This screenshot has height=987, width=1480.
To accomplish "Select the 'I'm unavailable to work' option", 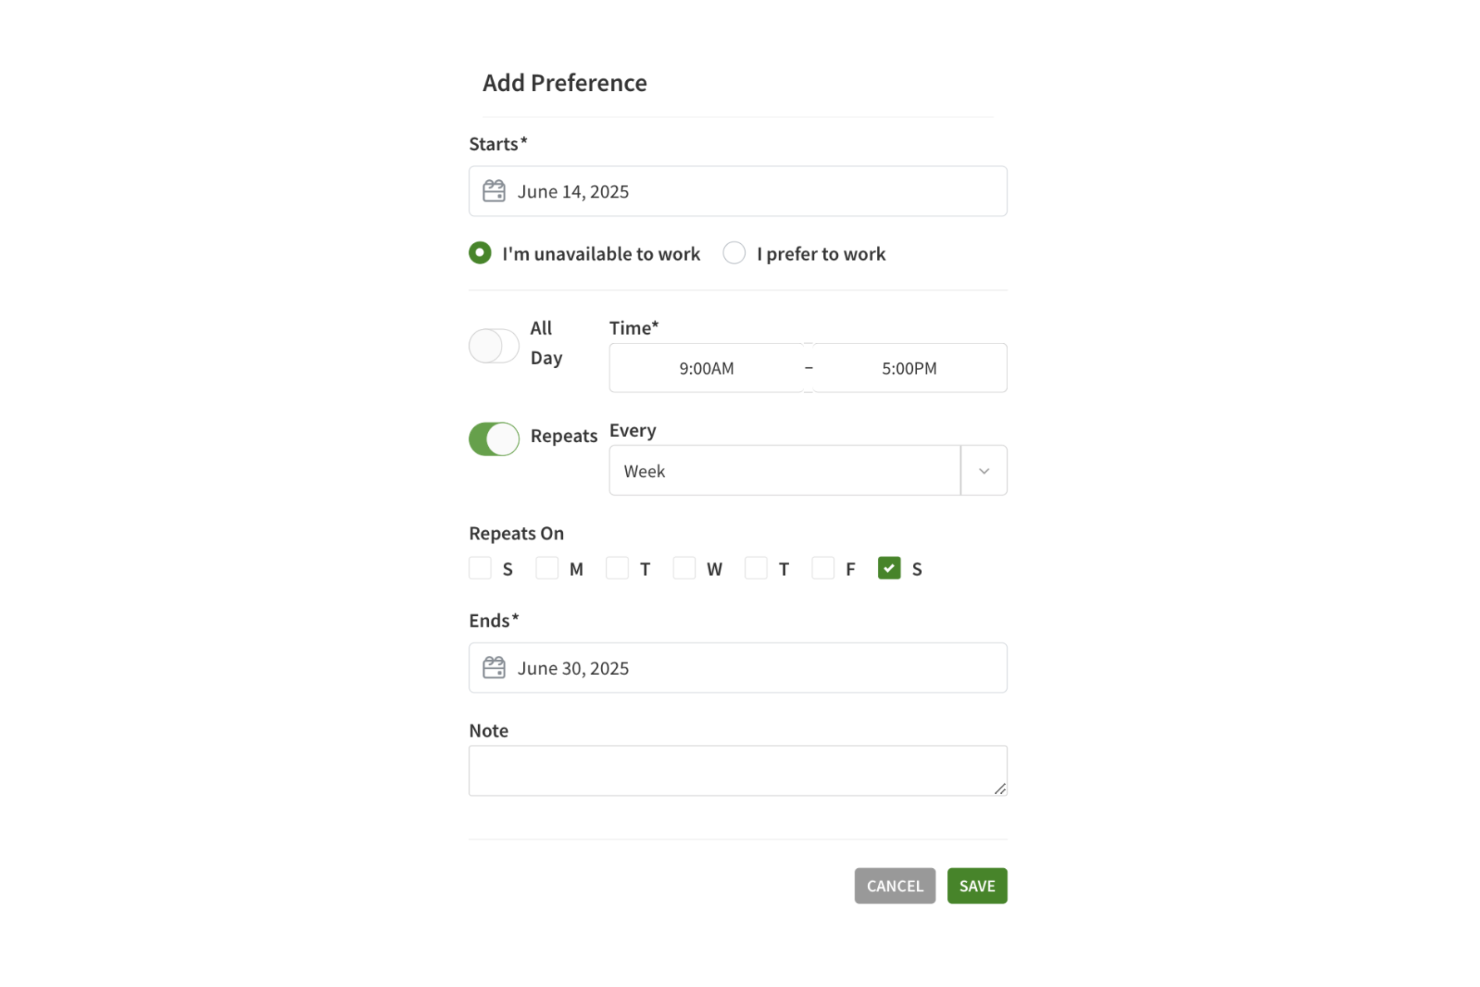I will 480,253.
